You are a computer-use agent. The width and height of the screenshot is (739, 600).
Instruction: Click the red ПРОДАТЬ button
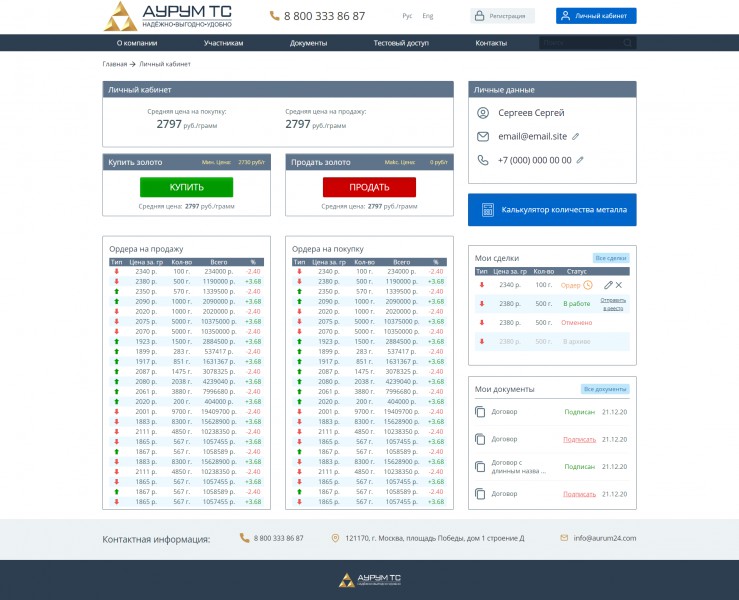tap(370, 187)
